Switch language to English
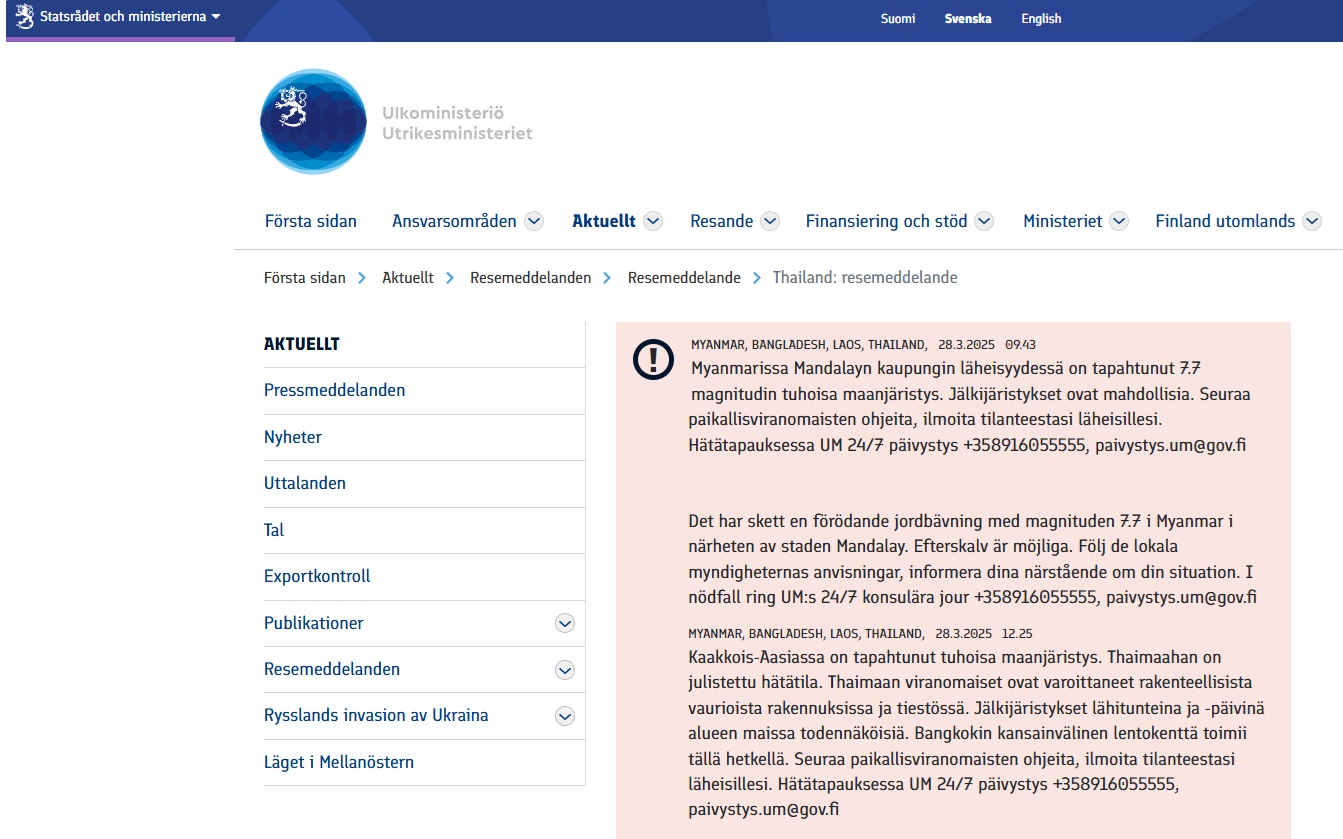1343x839 pixels. (x=1041, y=19)
